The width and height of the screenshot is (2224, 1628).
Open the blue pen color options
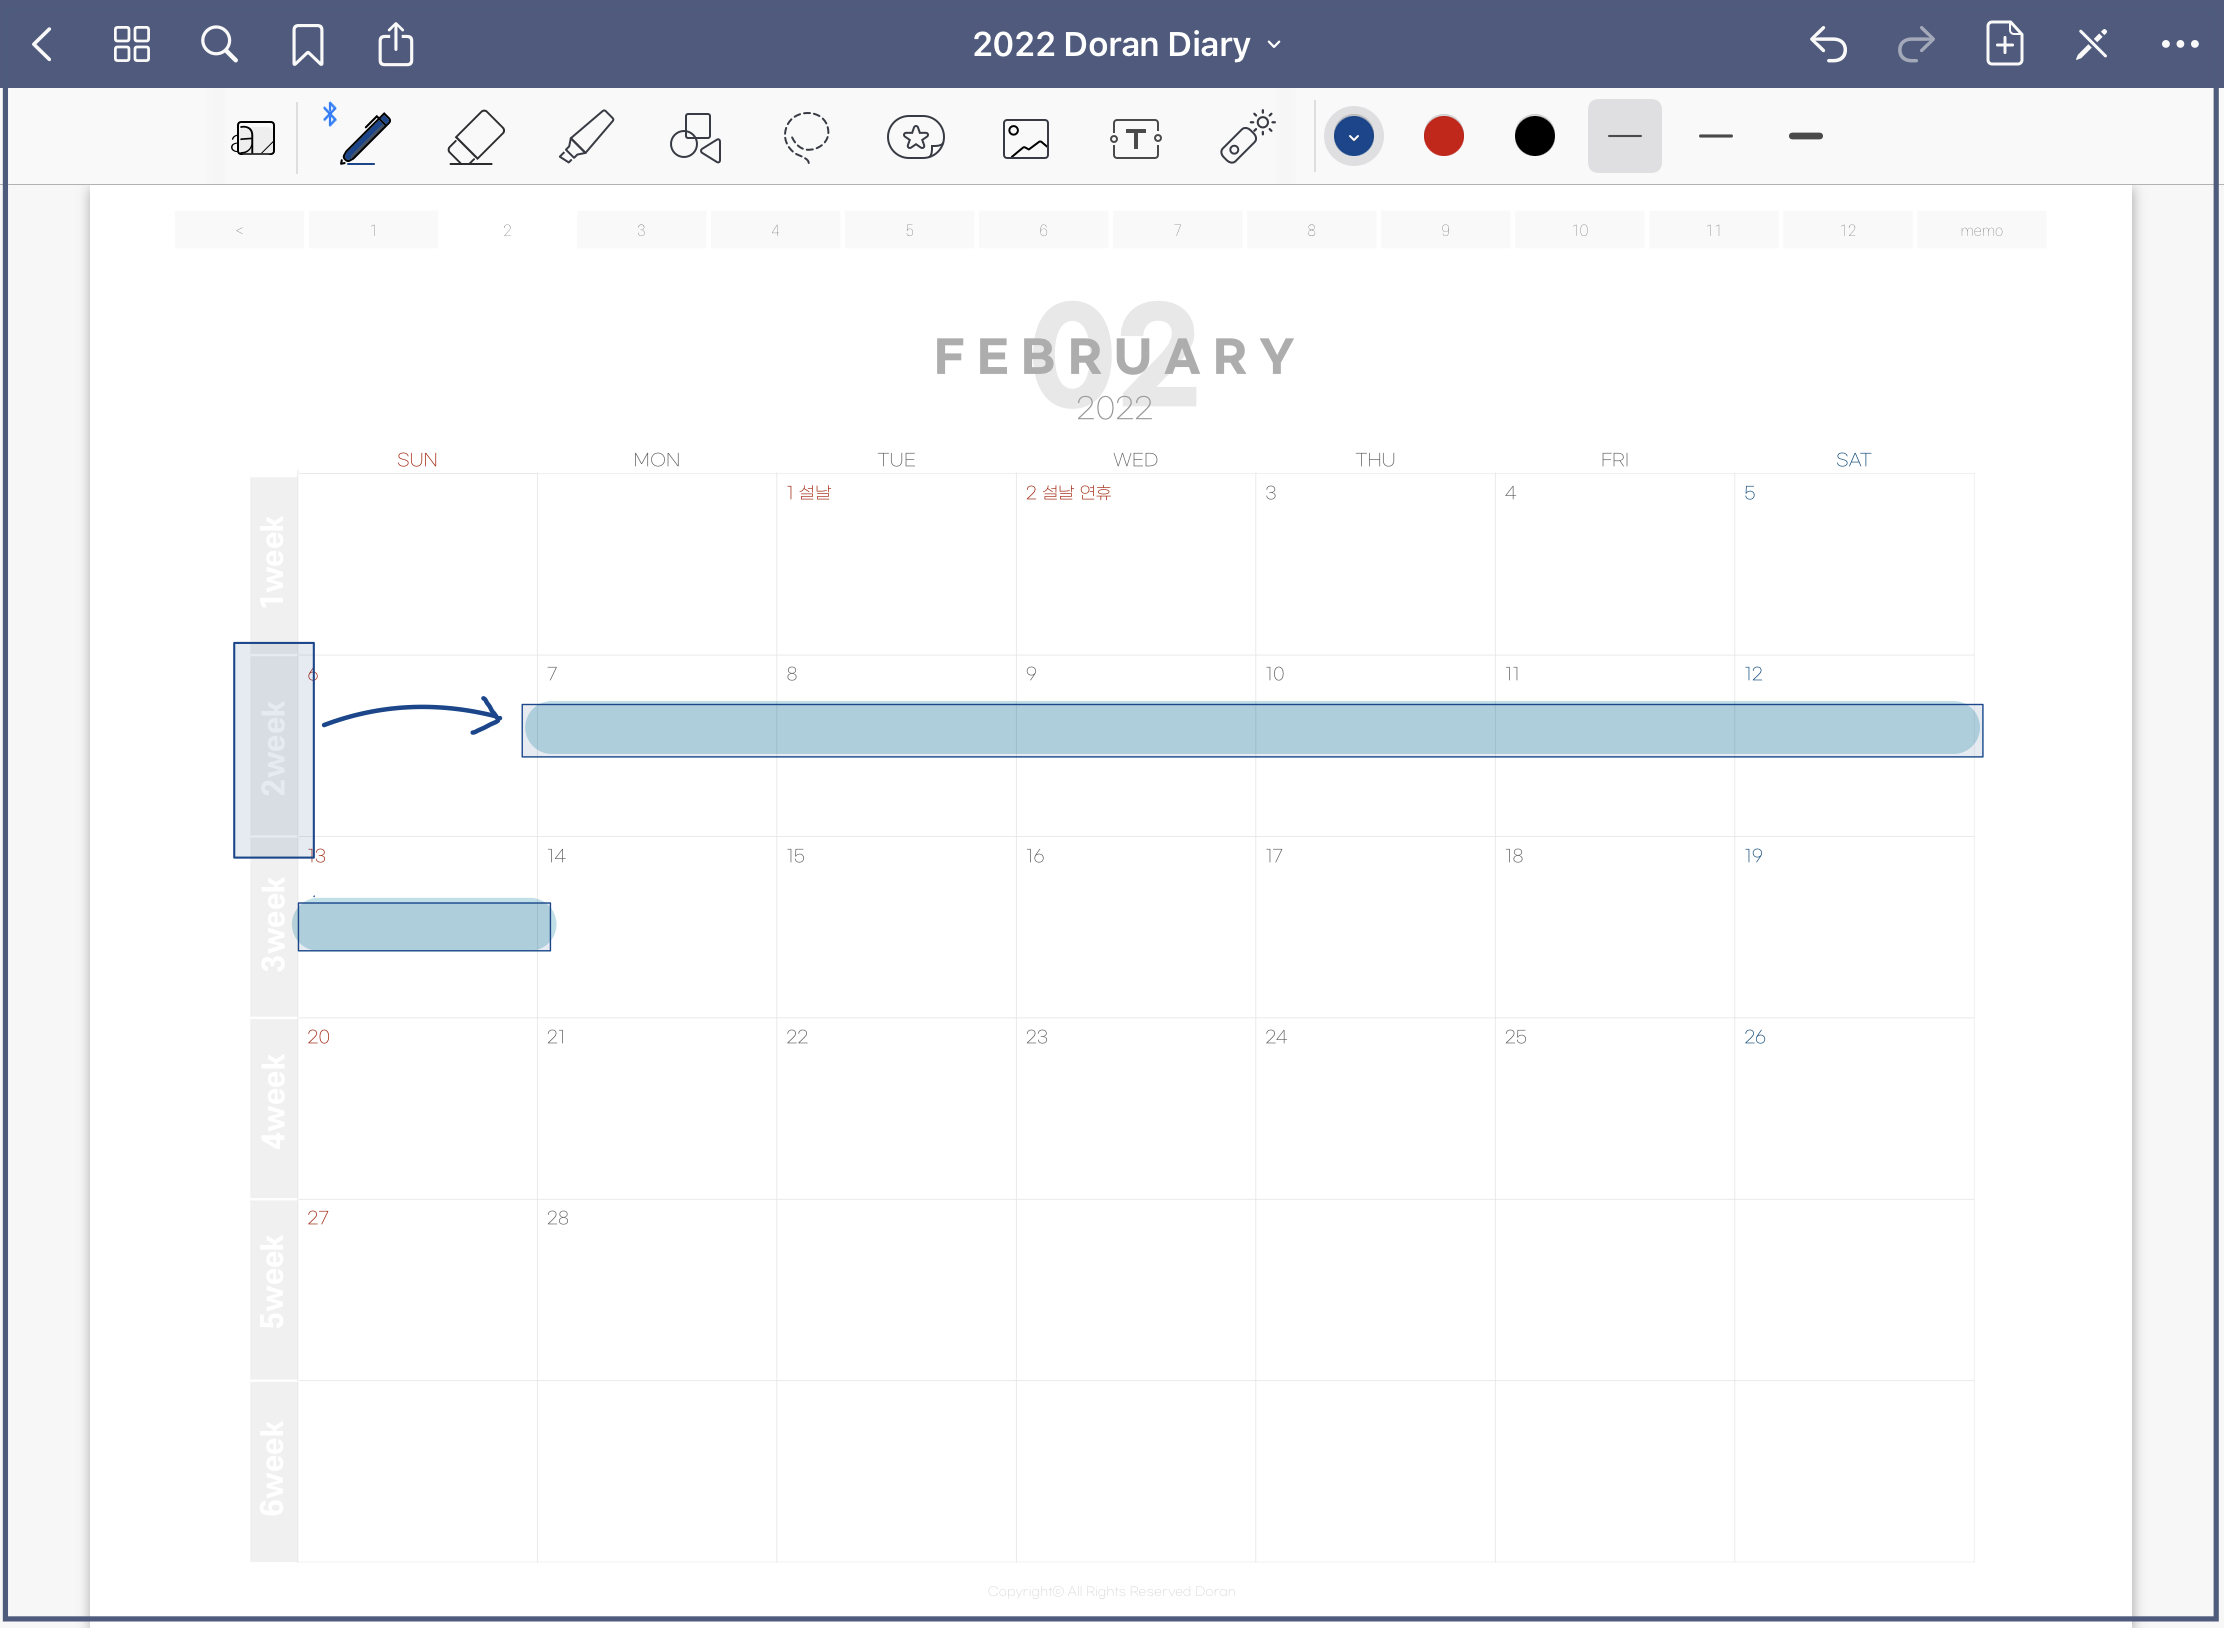coord(1353,137)
